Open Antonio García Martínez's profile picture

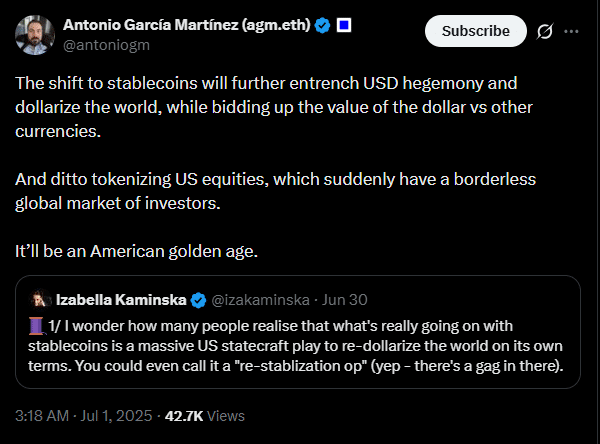tap(35, 35)
